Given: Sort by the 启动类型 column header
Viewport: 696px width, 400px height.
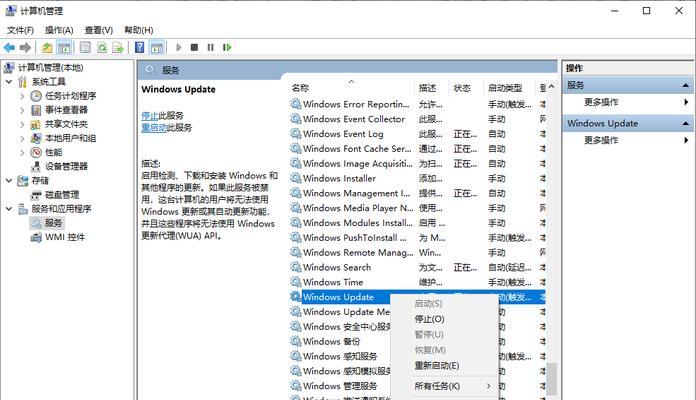Looking at the screenshot, I should (510, 88).
